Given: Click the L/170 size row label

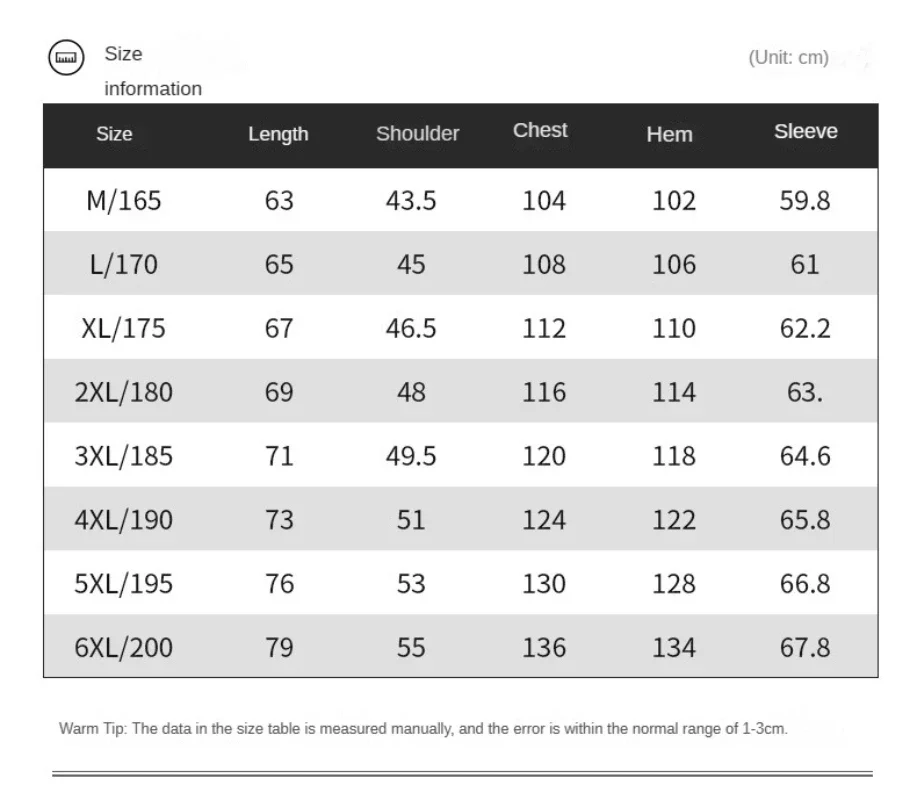Looking at the screenshot, I should tap(123, 265).
